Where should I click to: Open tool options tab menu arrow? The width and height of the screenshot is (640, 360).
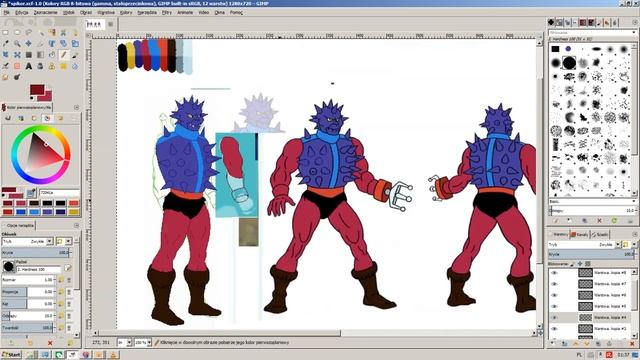76,225
